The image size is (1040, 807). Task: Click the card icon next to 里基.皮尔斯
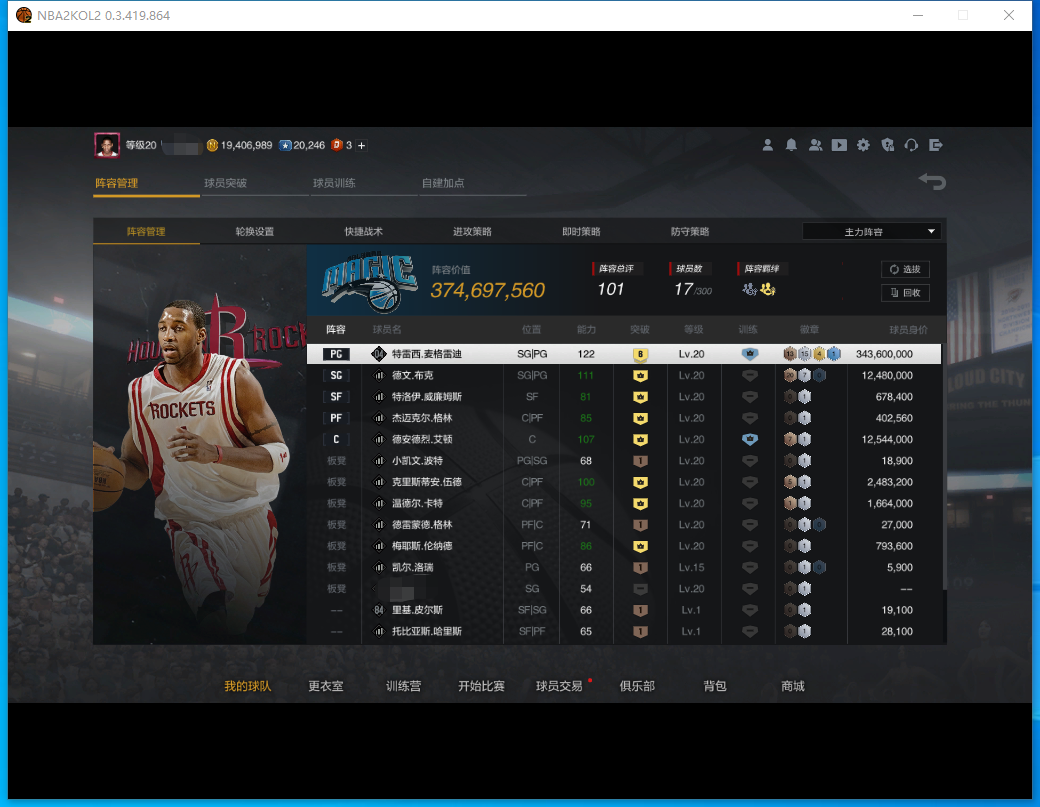pyautogui.click(x=379, y=610)
